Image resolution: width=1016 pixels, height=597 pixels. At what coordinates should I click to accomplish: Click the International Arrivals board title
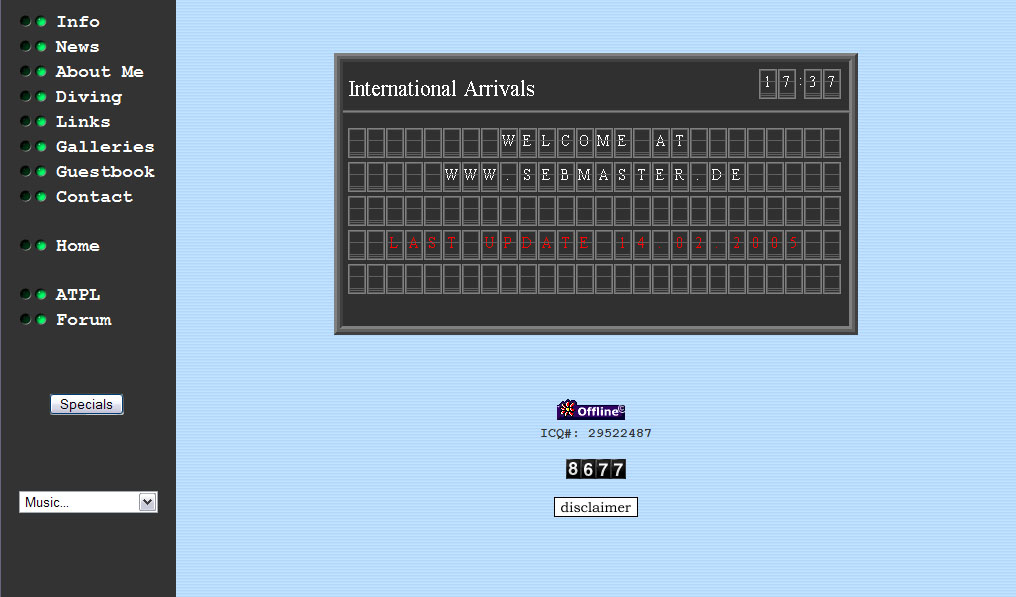tap(441, 89)
